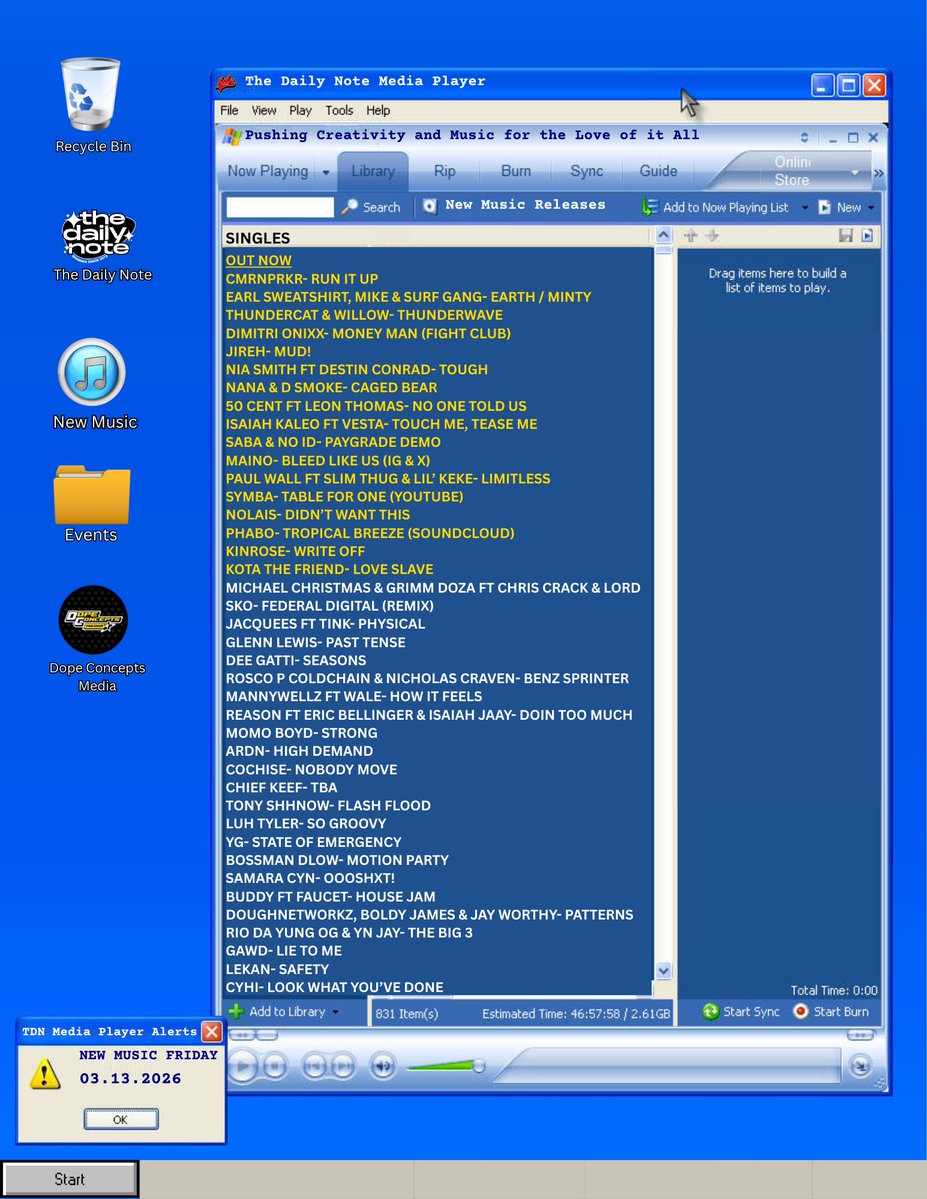
Task: Open the File menu
Action: click(229, 110)
